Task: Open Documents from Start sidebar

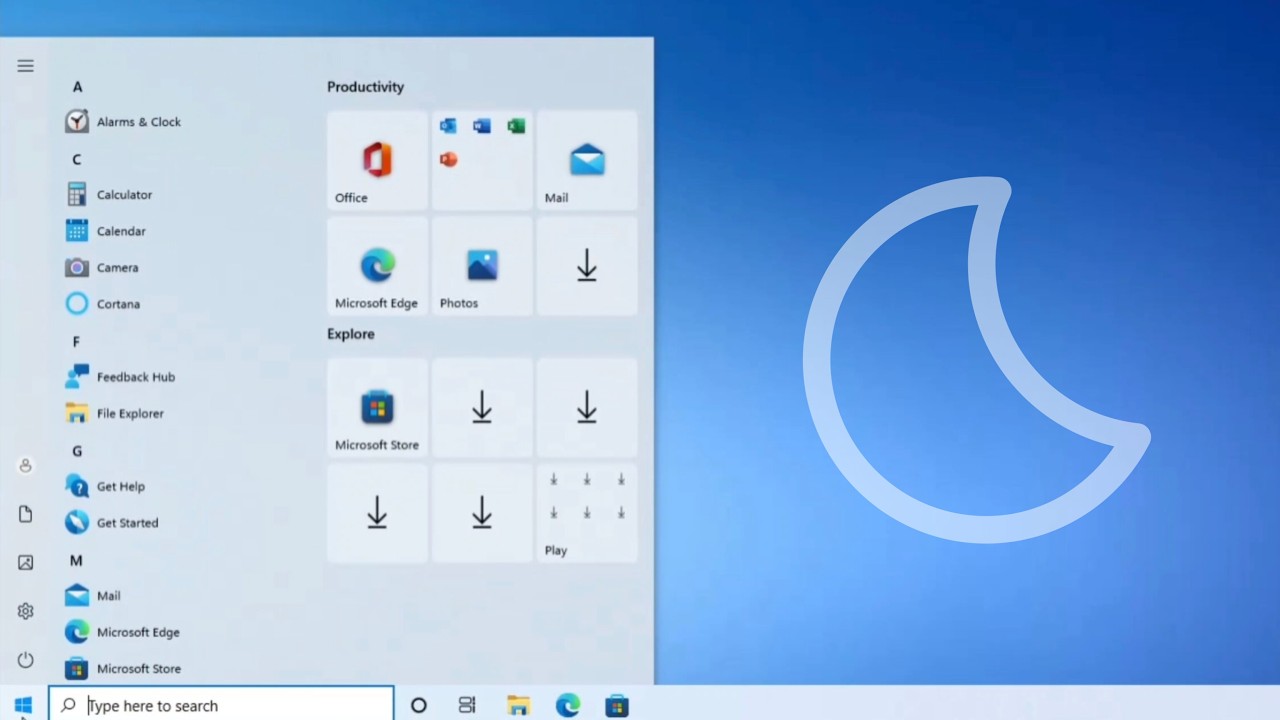Action: pyautogui.click(x=25, y=514)
